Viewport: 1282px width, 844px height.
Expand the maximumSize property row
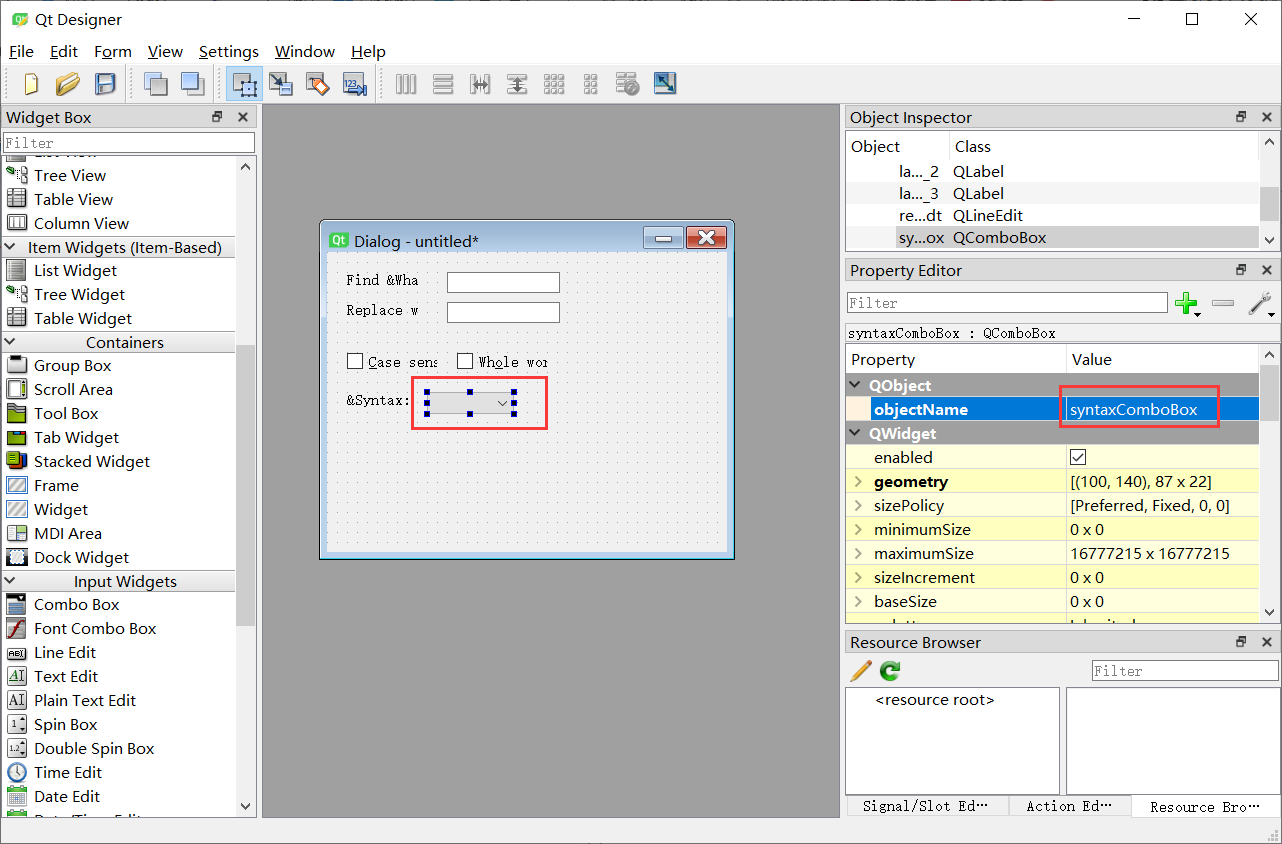[x=857, y=553]
